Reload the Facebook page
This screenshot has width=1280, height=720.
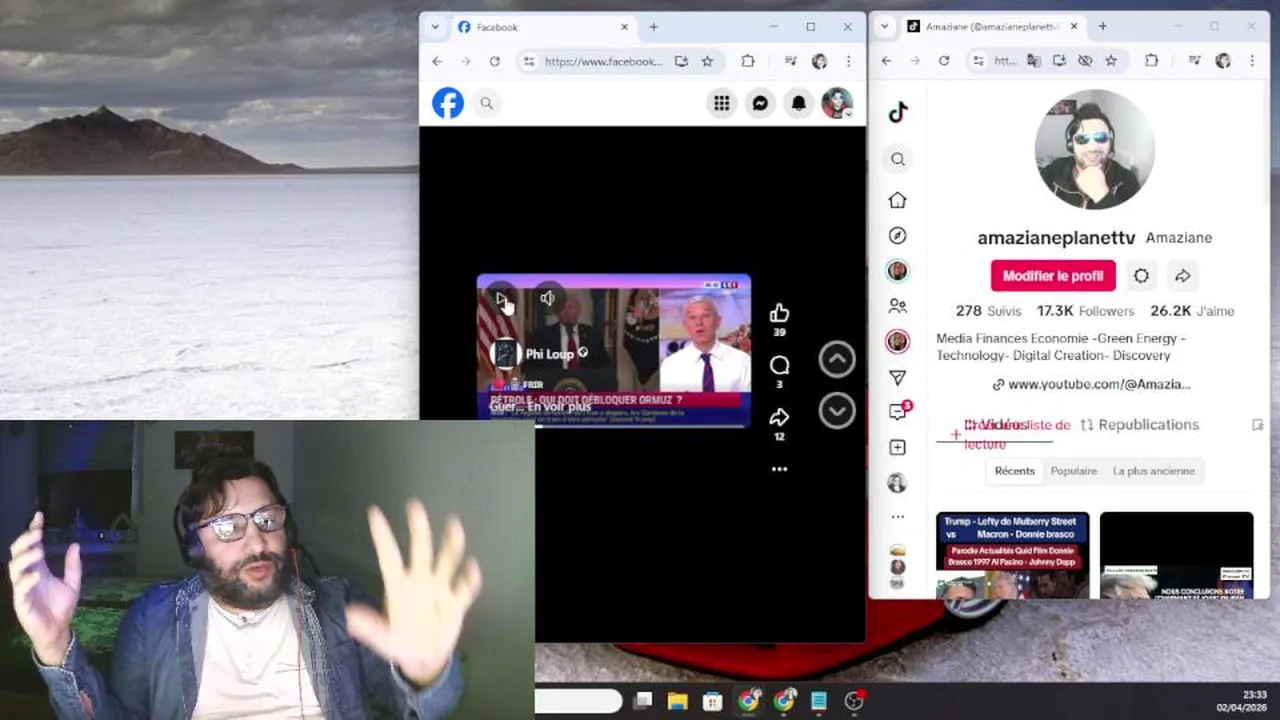[494, 61]
